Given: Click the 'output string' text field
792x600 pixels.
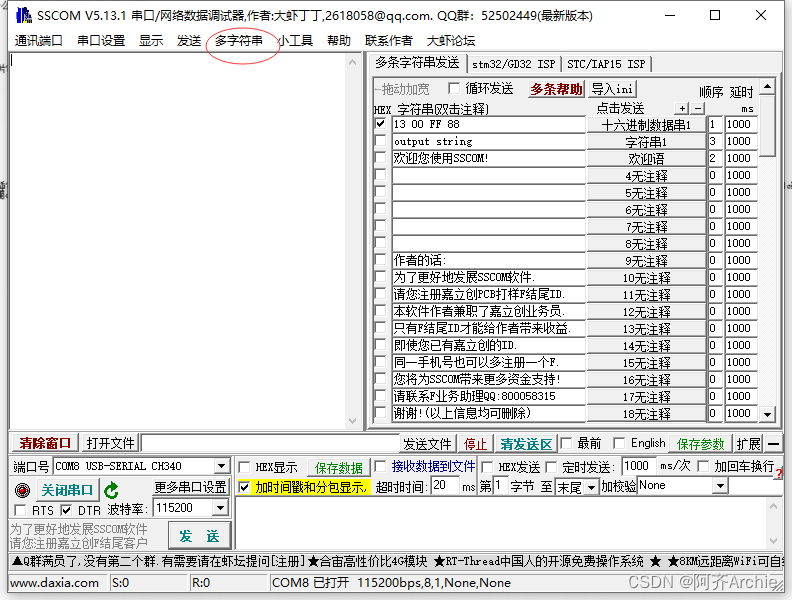Looking at the screenshot, I should click(488, 141).
